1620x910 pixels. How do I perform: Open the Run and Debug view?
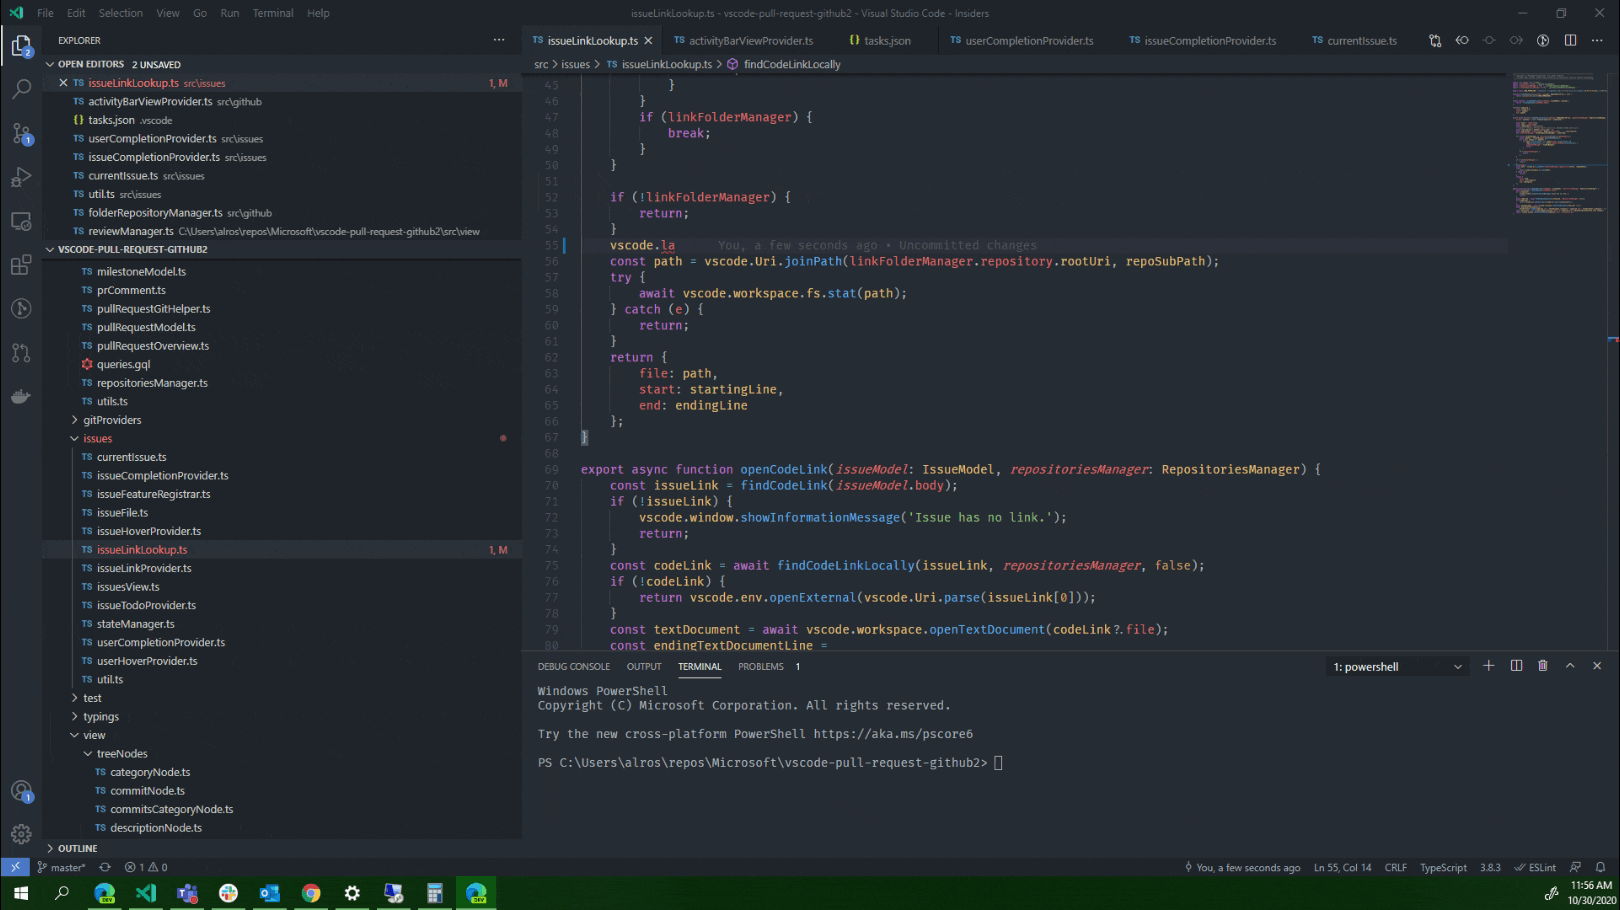(21, 178)
